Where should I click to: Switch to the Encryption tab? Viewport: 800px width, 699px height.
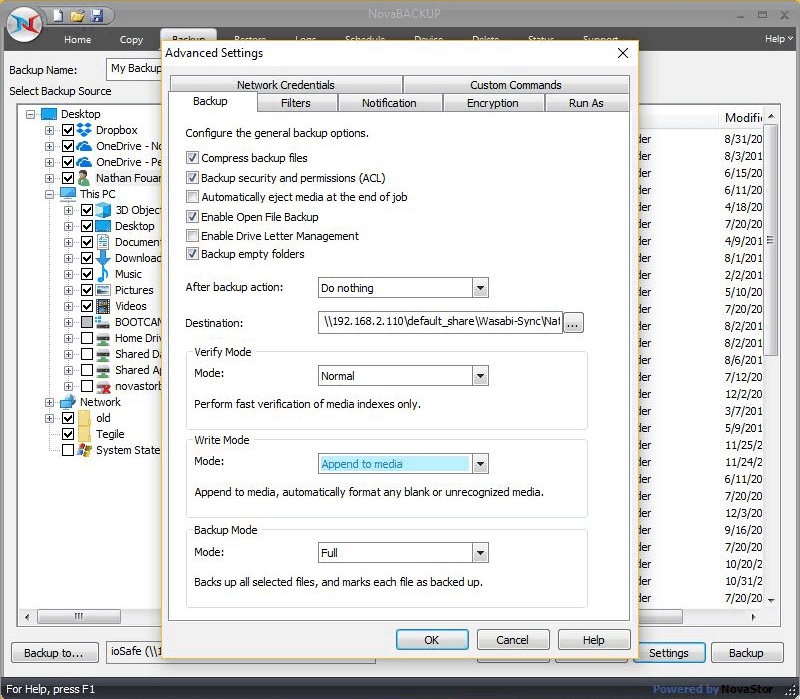pyautogui.click(x=493, y=103)
